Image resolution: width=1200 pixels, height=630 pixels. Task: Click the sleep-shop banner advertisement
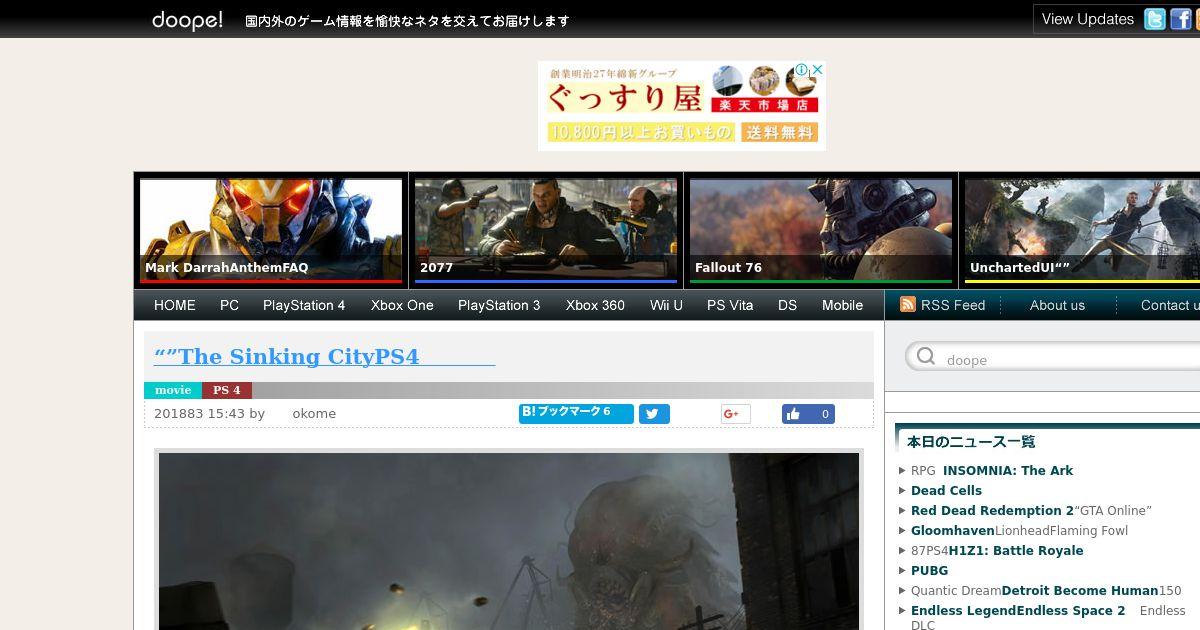(x=682, y=106)
